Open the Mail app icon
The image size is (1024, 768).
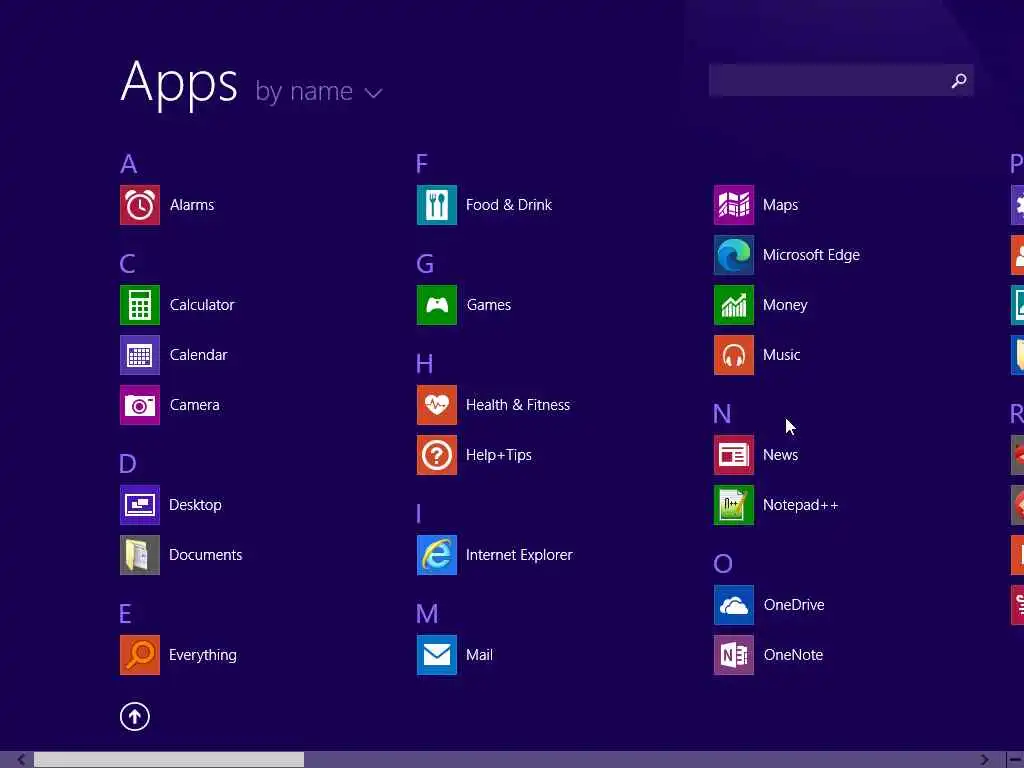437,655
